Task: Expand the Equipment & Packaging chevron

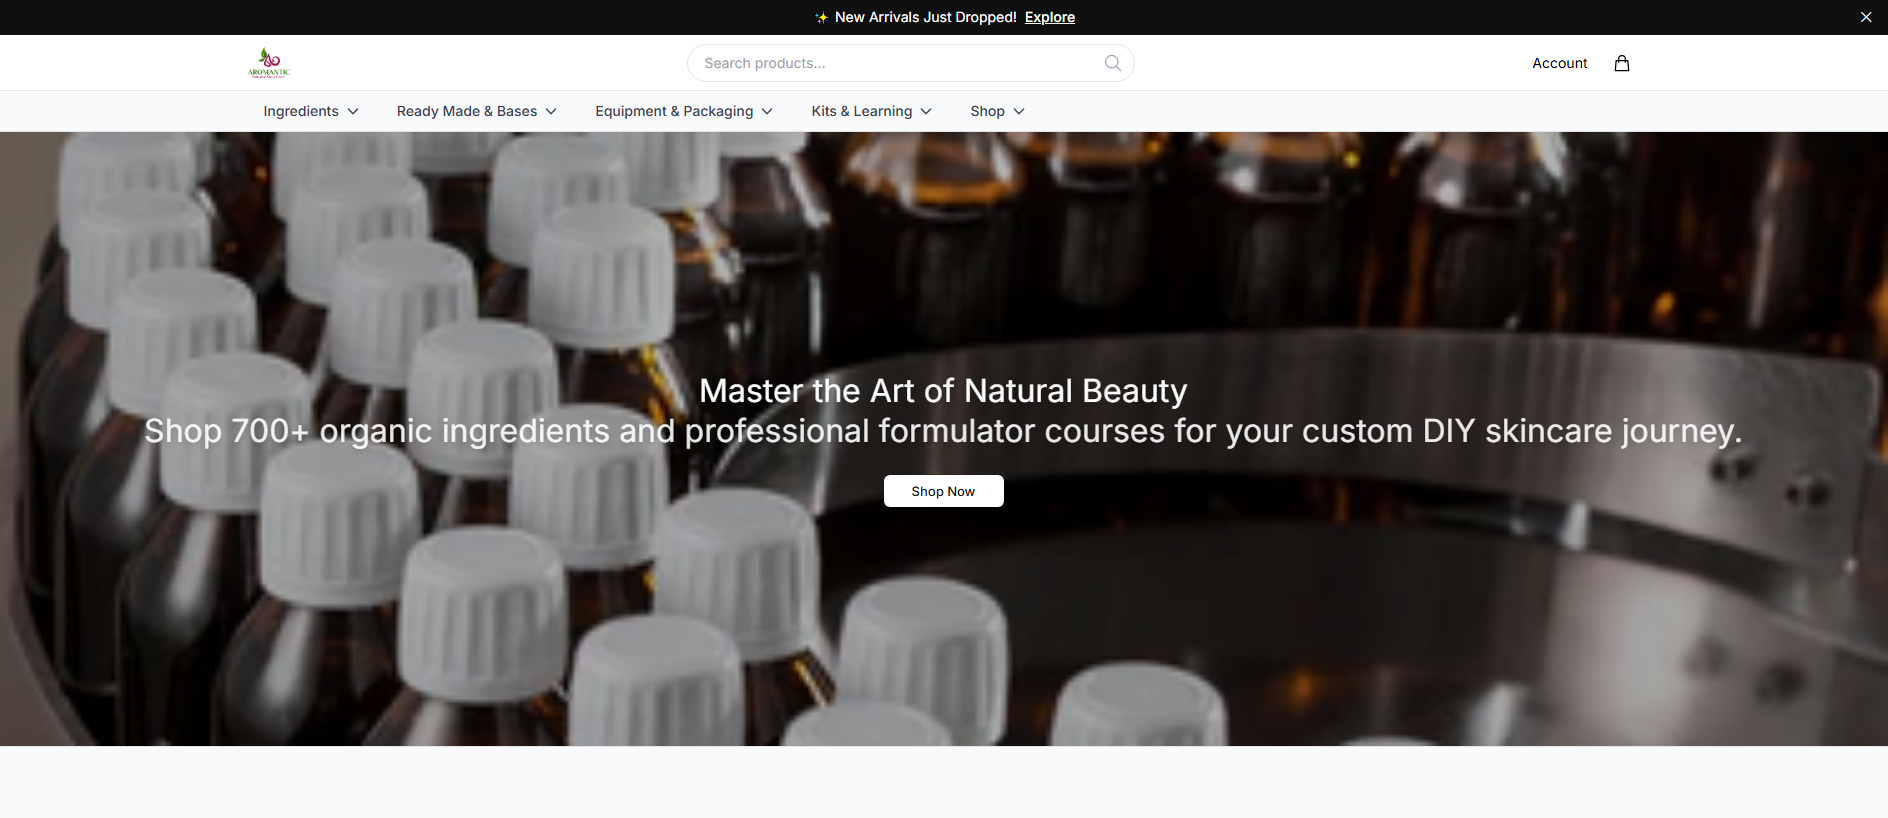Action: pos(767,111)
